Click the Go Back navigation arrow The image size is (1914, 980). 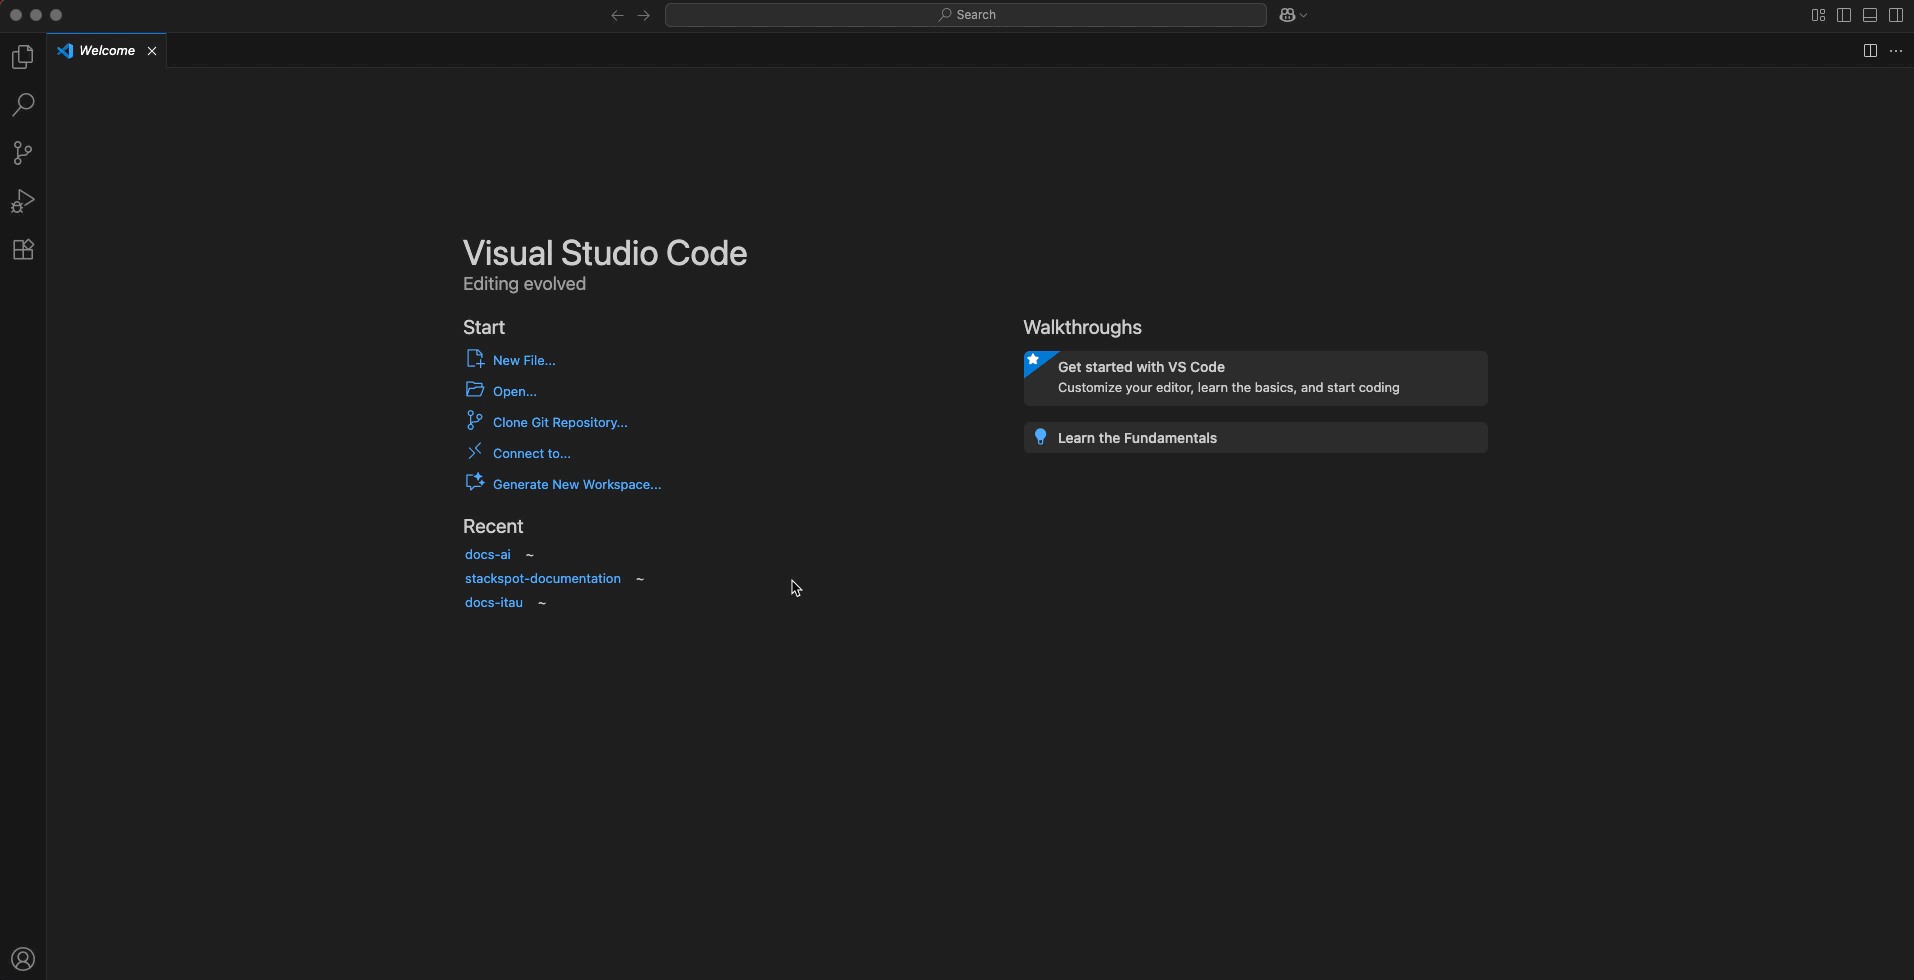(617, 15)
